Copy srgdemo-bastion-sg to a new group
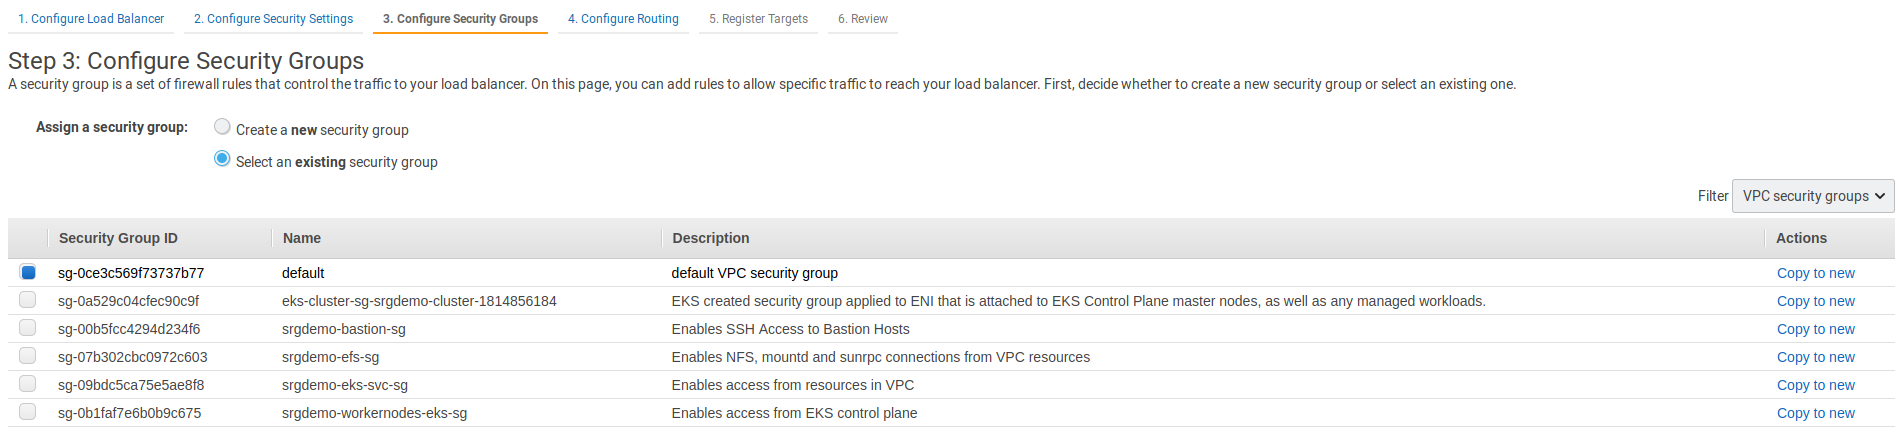 (1815, 329)
